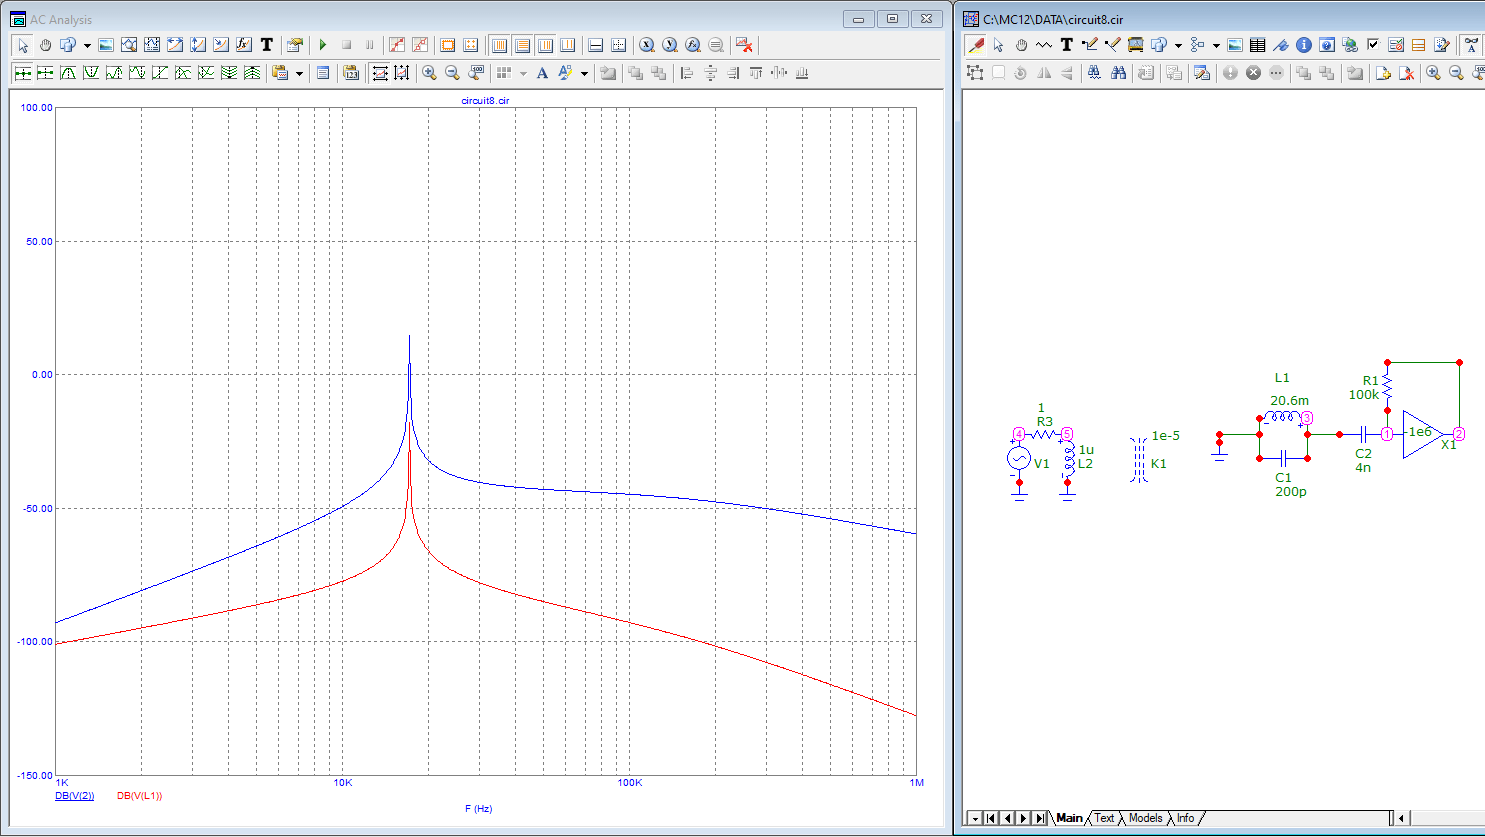The height and width of the screenshot is (837, 1485).
Task: Select the wire tool in schematic toolbar
Action: click(x=1089, y=44)
